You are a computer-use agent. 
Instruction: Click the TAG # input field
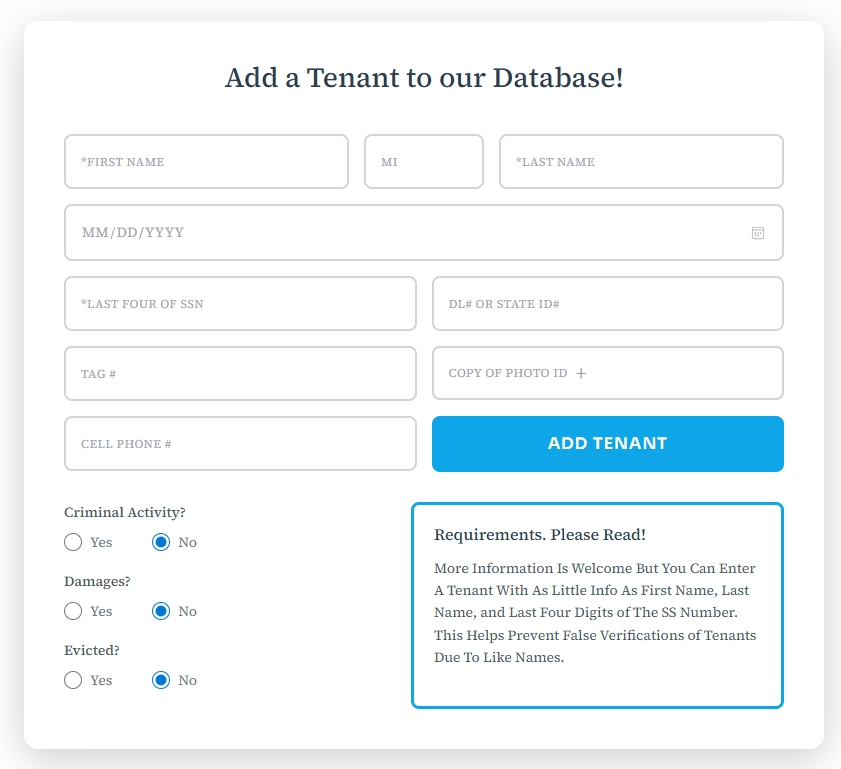point(240,373)
